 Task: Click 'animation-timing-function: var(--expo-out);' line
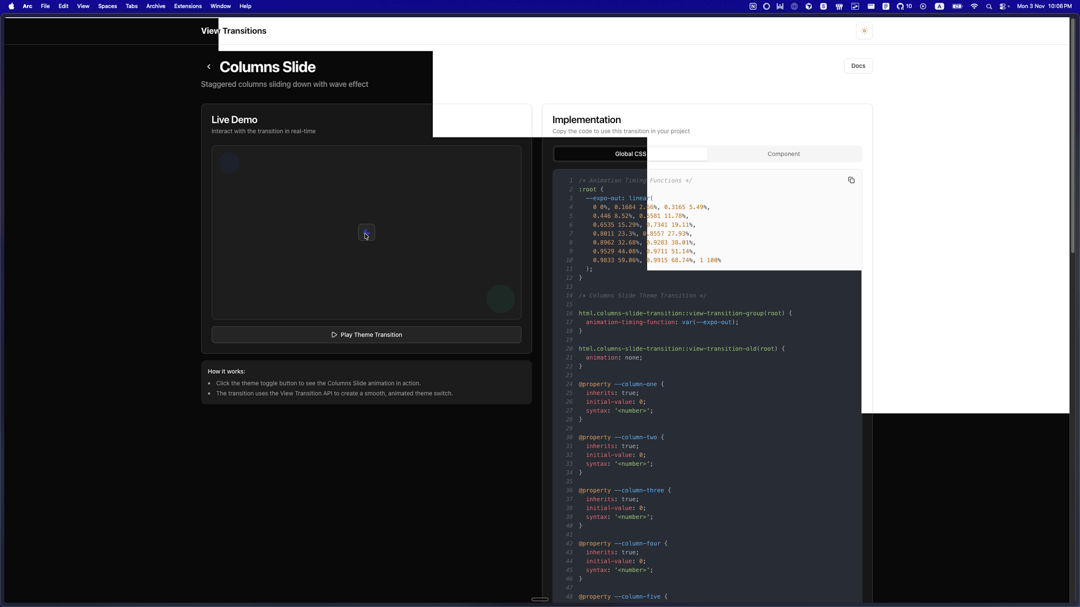(662, 322)
